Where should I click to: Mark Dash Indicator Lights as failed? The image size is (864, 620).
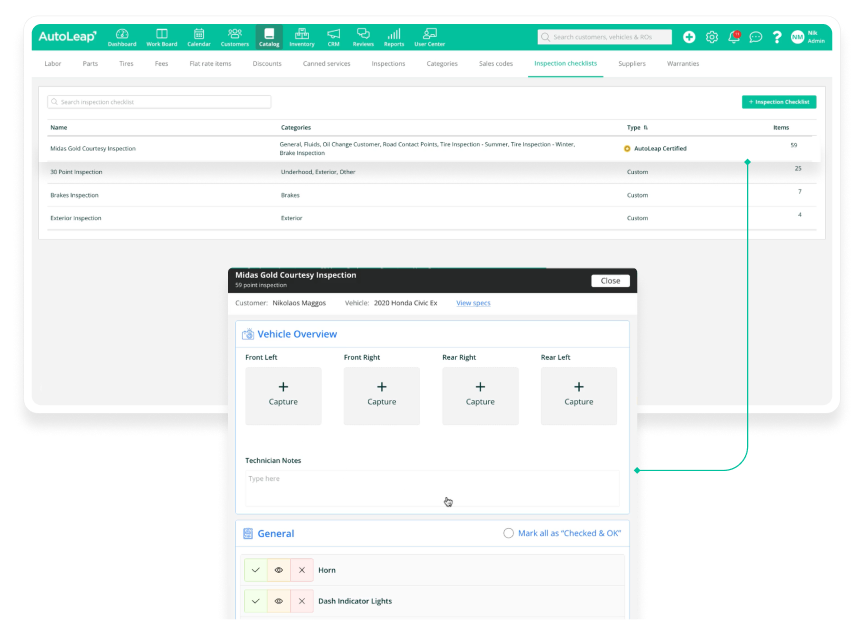tap(301, 601)
